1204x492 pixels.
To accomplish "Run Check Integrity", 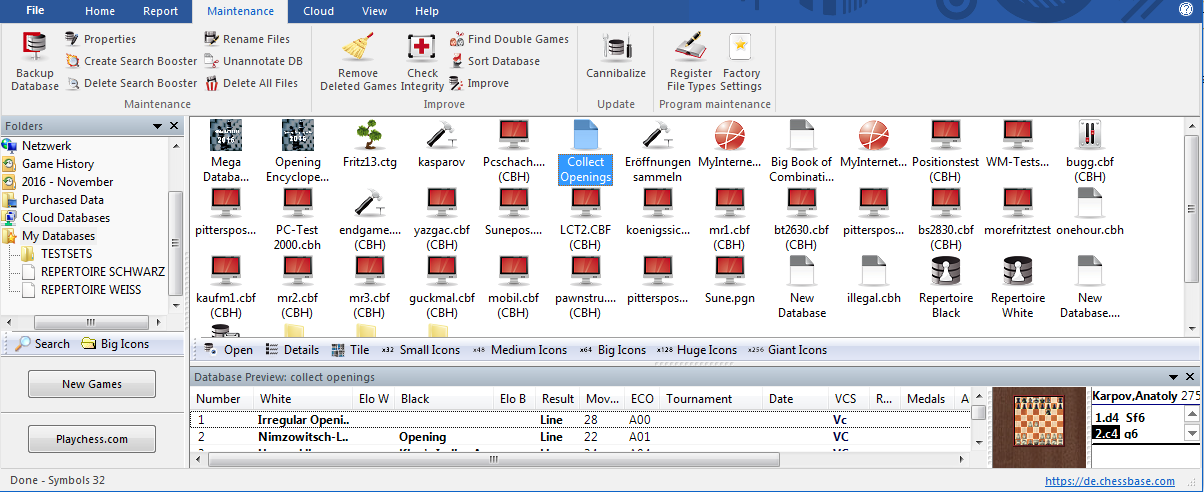I will (x=422, y=61).
